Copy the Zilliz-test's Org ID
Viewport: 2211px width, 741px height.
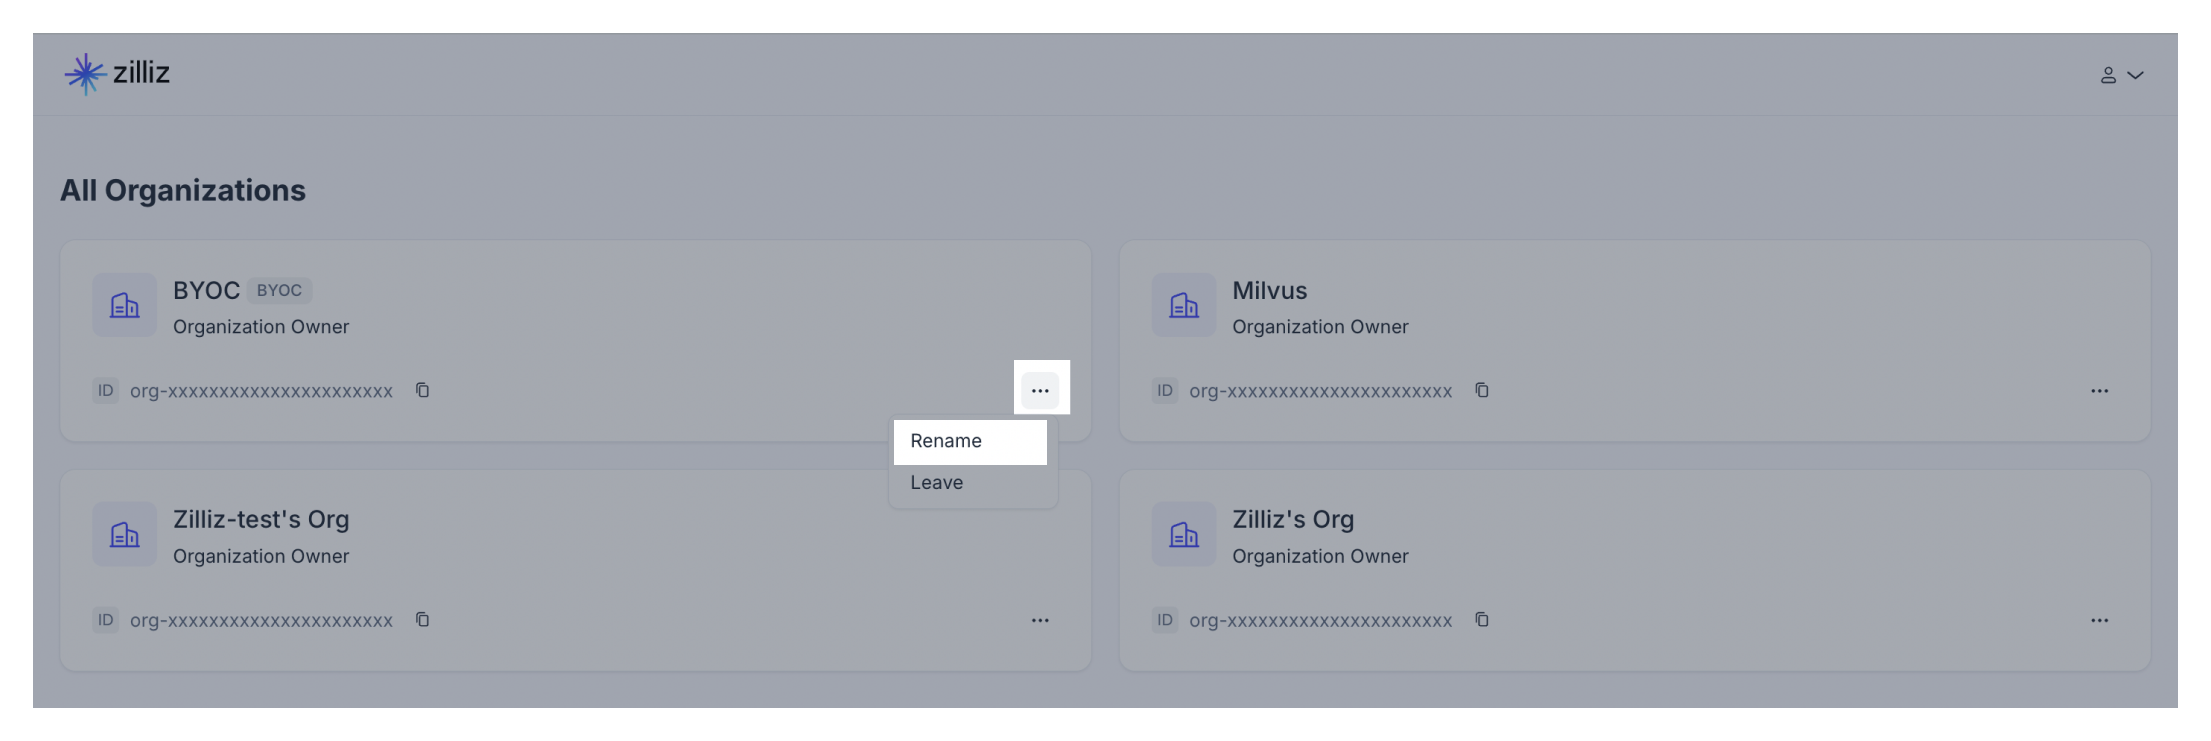point(422,619)
